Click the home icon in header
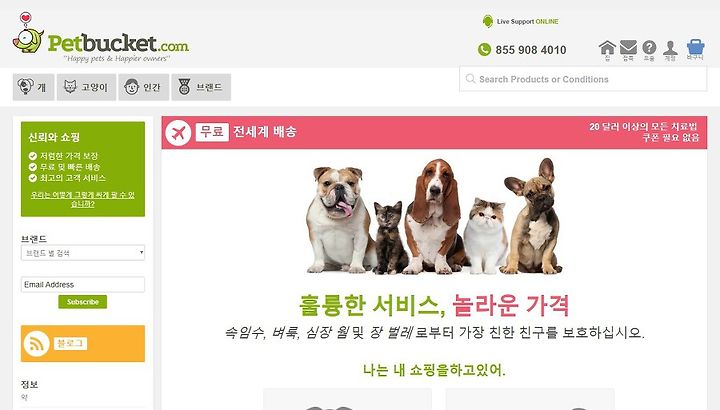Viewport: 720px width, 410px height. click(607, 48)
